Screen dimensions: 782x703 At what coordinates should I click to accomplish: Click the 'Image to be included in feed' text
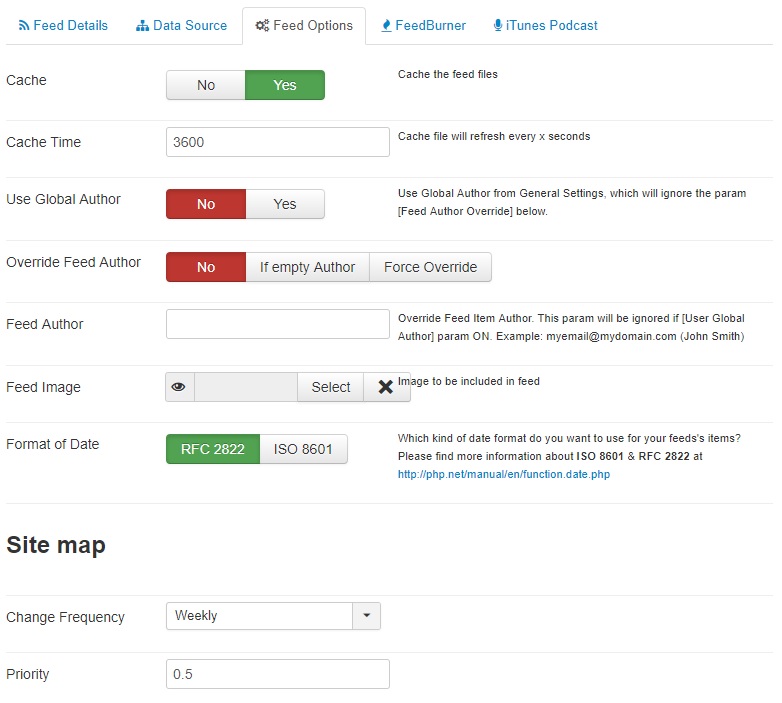click(469, 381)
